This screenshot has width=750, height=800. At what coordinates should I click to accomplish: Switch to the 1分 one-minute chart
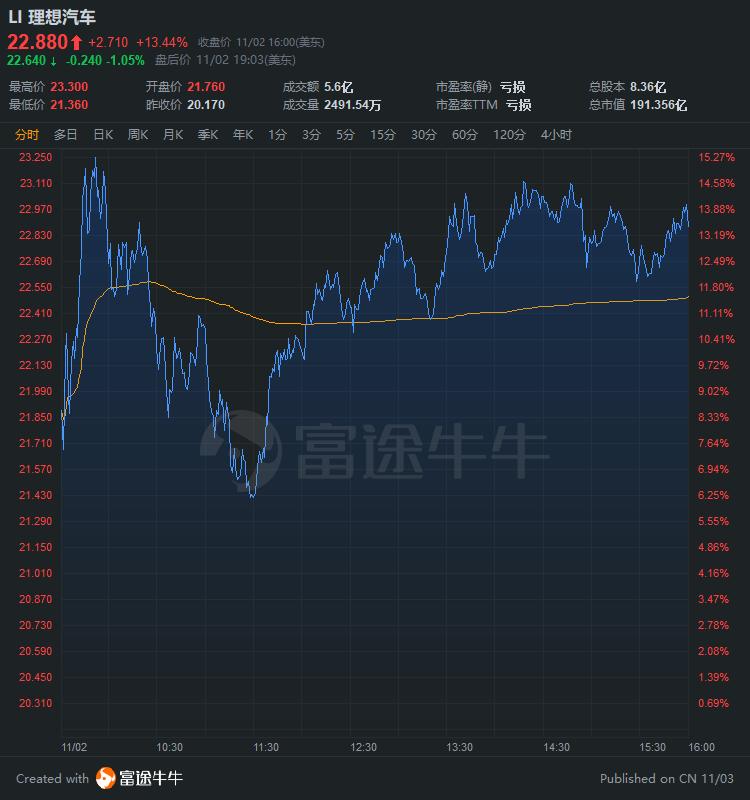tap(277, 135)
